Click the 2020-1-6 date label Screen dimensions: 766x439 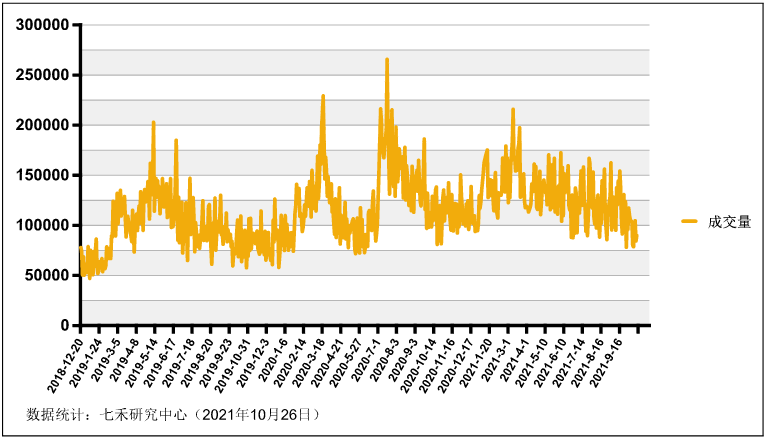coord(274,359)
